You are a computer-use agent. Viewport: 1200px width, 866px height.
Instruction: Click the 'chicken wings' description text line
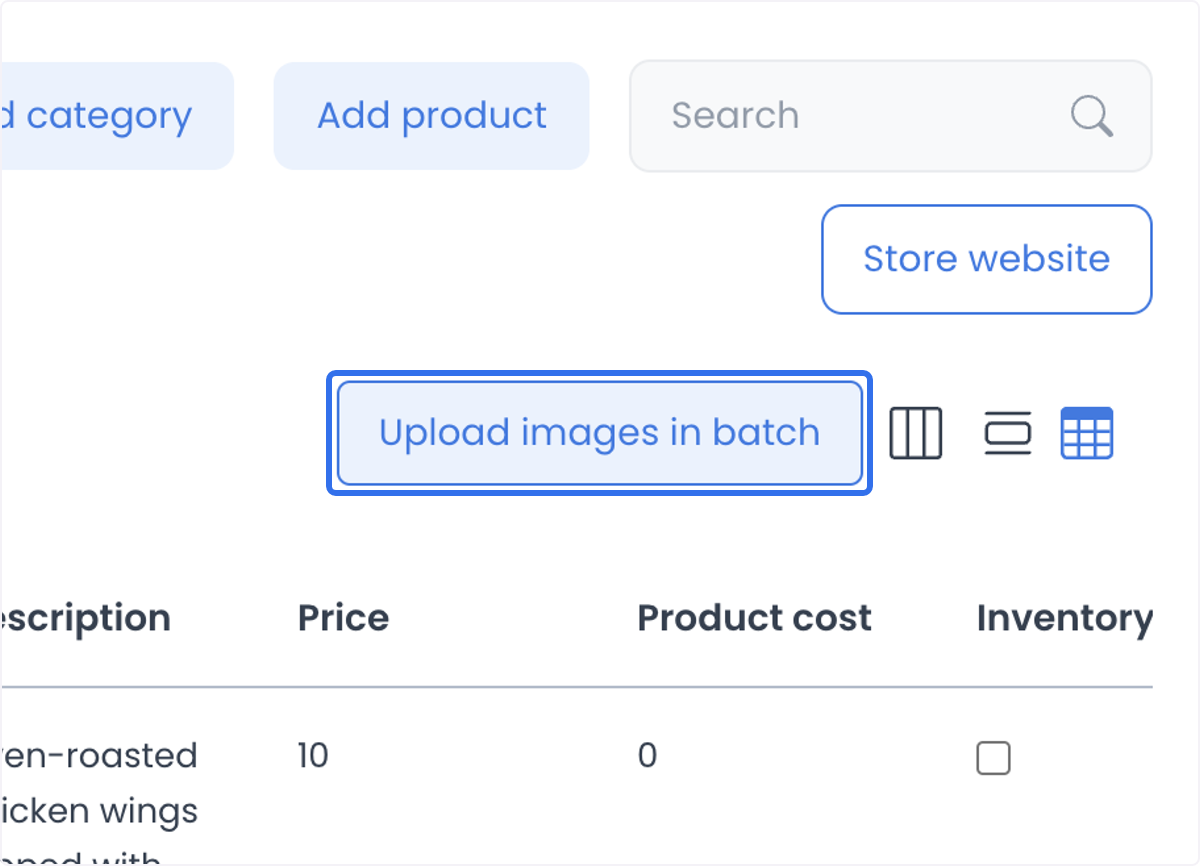pyautogui.click(x=99, y=811)
